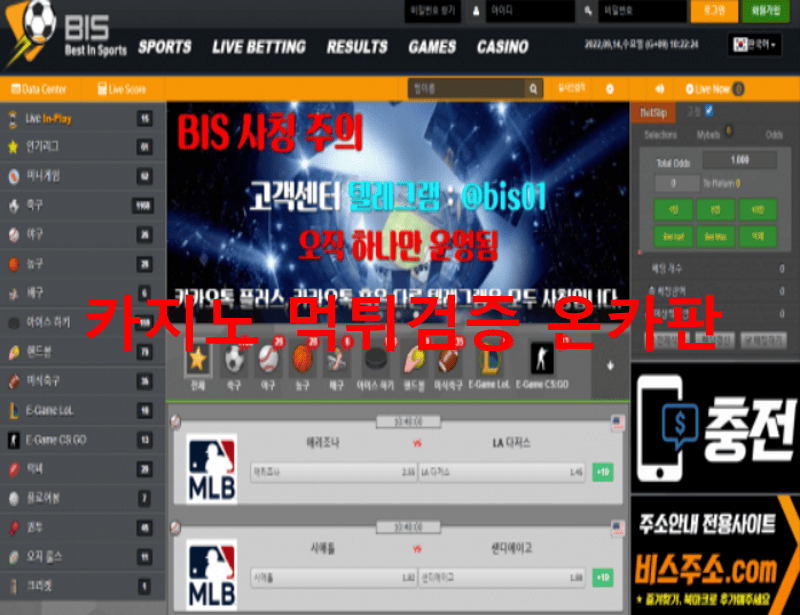Image resolution: width=800 pixels, height=615 pixels.
Task: Select 농구 basketball in sidebar
Action: [83, 264]
